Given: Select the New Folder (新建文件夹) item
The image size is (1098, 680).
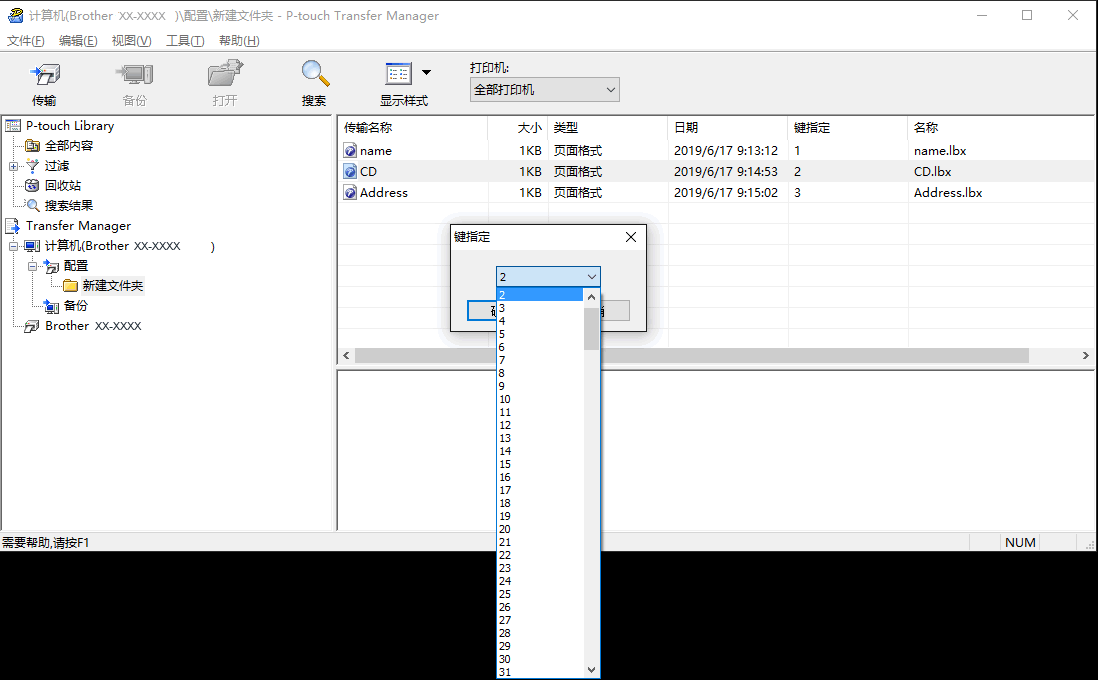Looking at the screenshot, I should [113, 286].
